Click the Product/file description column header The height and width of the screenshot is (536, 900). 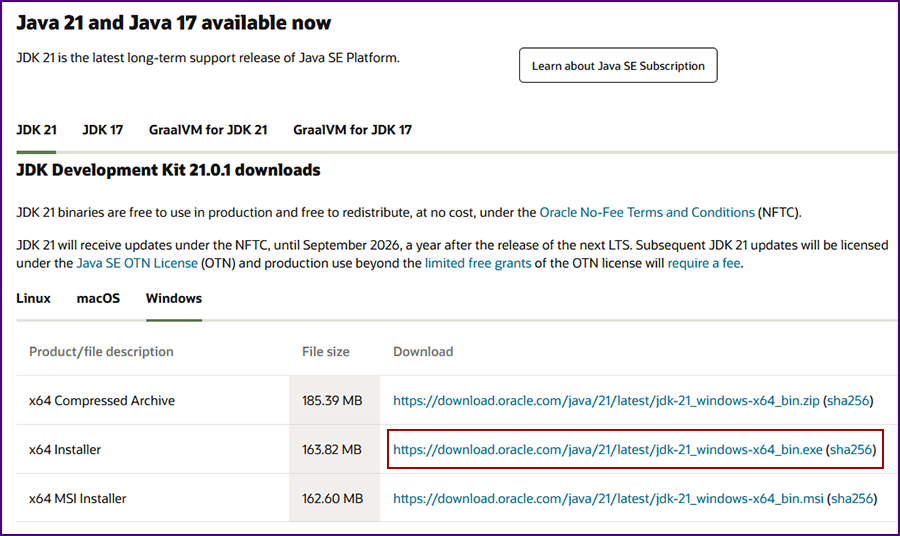pyautogui.click(x=101, y=352)
